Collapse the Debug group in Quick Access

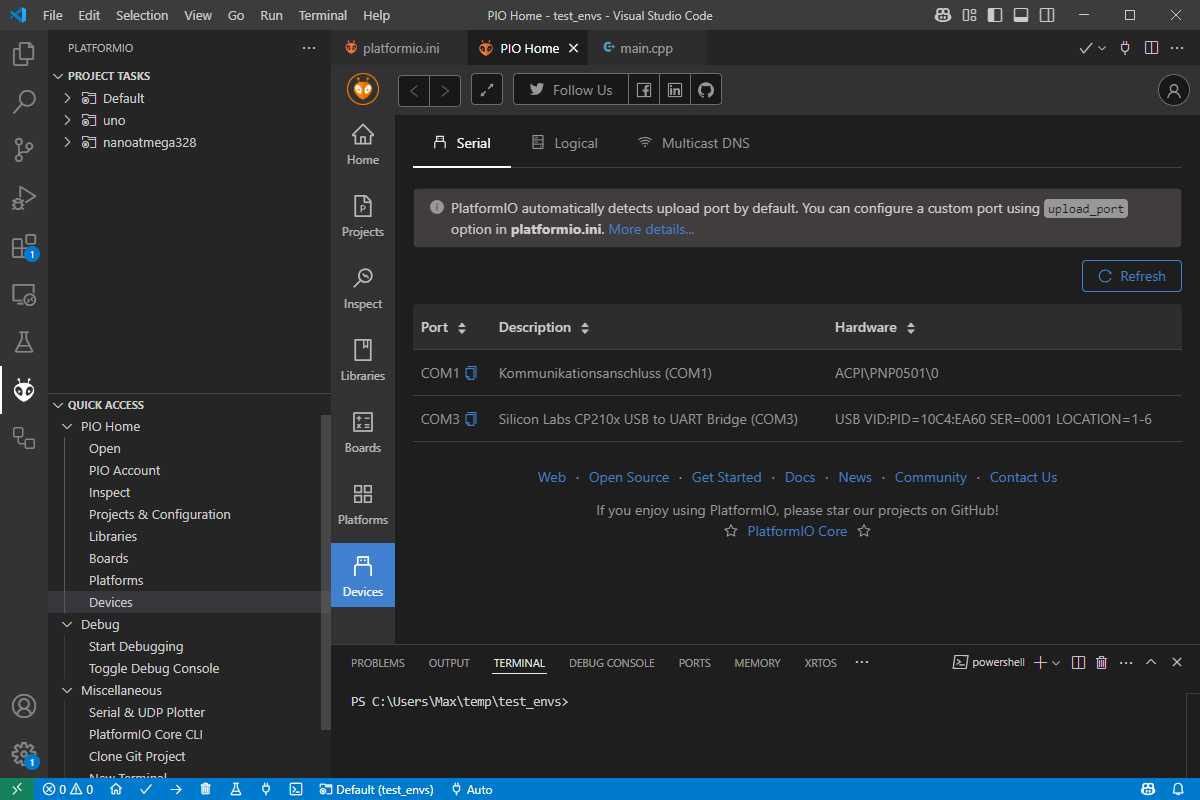coord(69,624)
